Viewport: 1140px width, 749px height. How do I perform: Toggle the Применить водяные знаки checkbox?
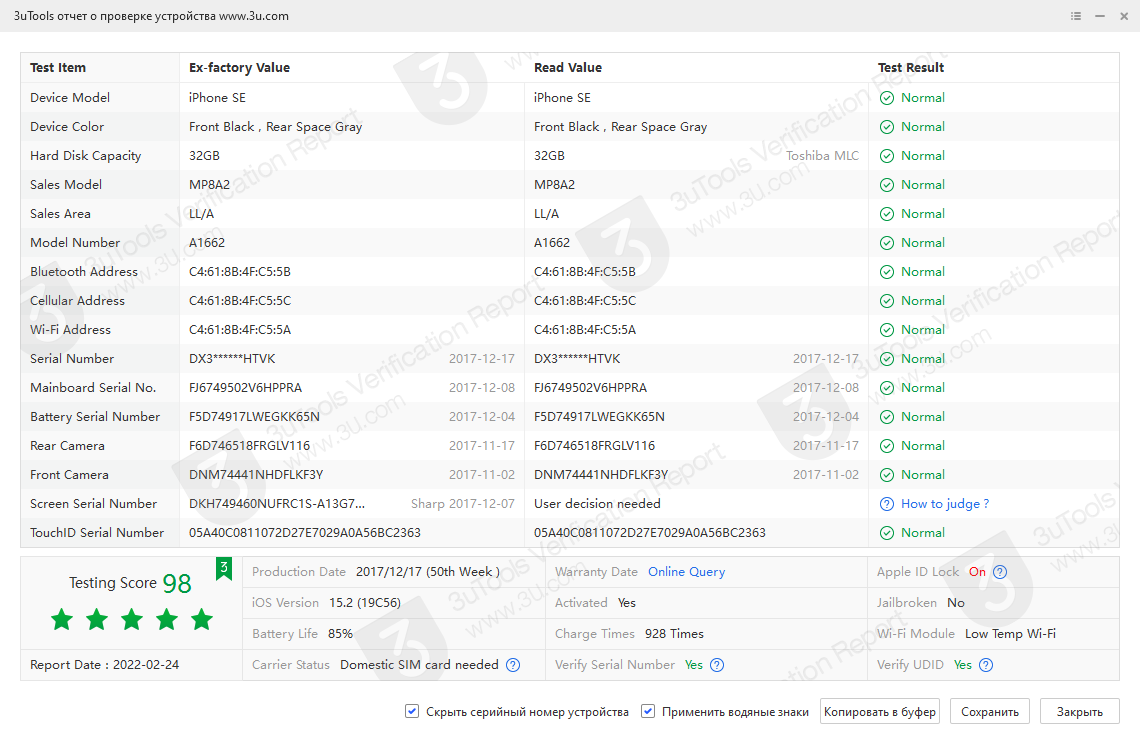click(648, 711)
